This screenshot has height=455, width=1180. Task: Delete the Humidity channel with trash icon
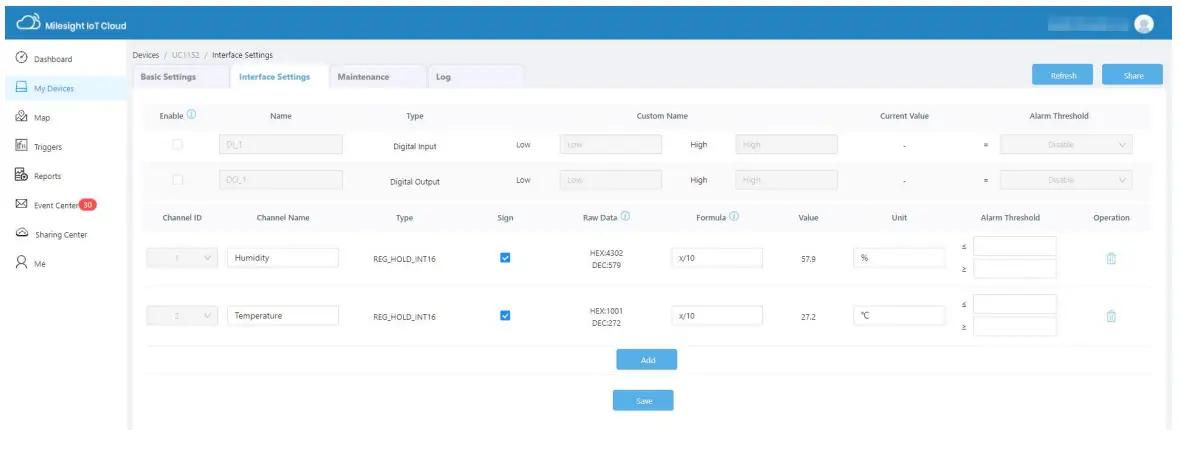[x=1111, y=258]
